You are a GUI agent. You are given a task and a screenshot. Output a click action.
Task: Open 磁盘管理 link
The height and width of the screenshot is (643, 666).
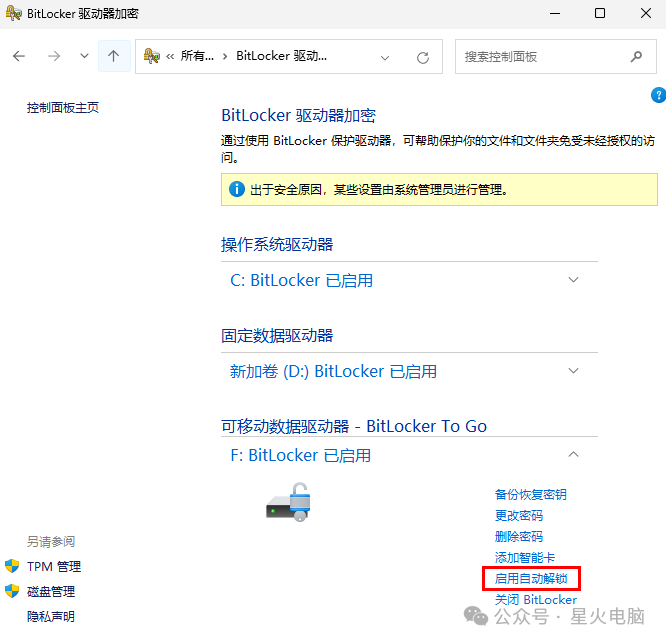click(x=51, y=591)
